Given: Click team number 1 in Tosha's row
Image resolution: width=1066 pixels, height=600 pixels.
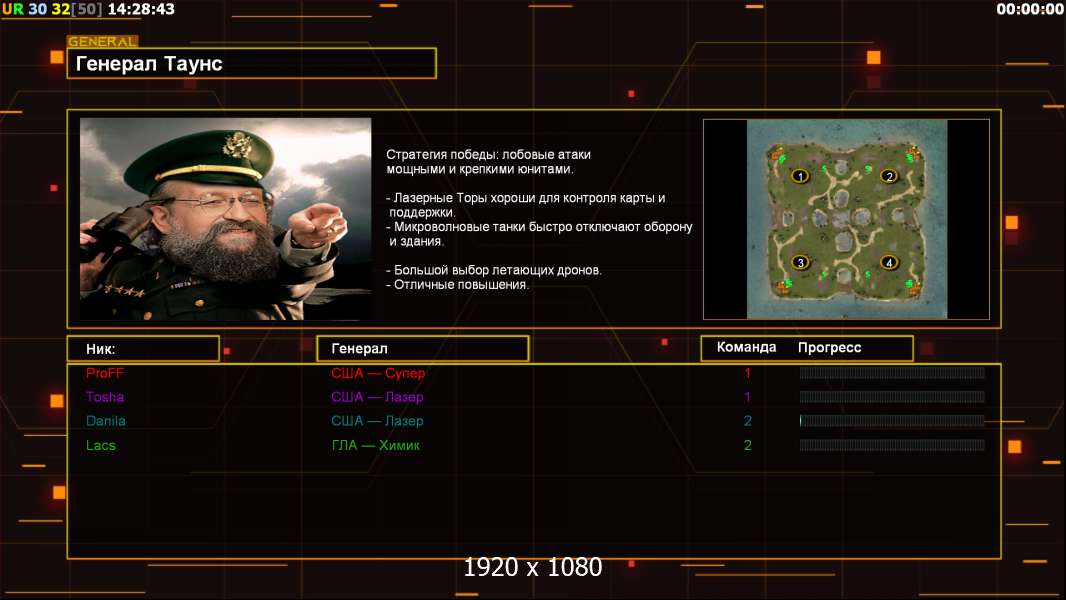Looking at the screenshot, I should 747,397.
